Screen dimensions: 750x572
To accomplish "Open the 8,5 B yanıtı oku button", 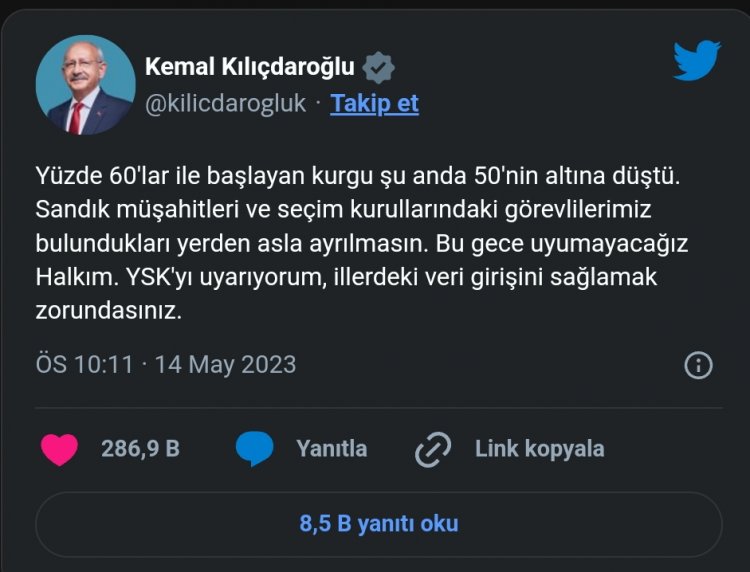I will [378, 523].
